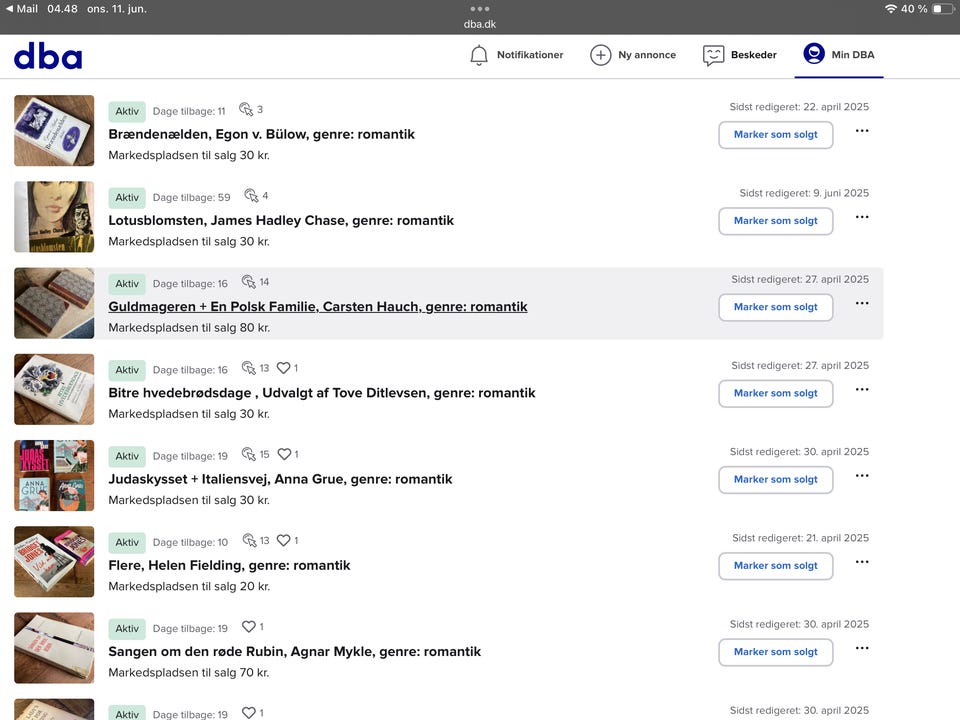Open more options for Bitre hvedebrødsdage listing
The image size is (960, 720).
(x=862, y=389)
